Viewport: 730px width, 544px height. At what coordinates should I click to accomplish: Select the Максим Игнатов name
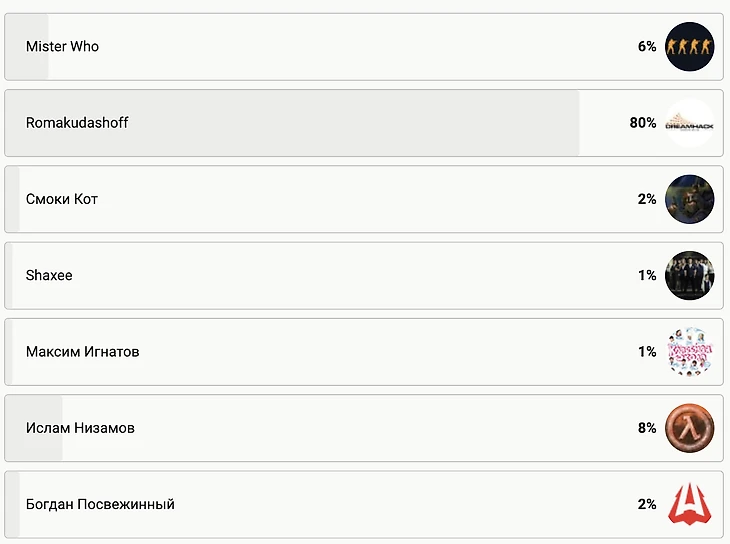coord(83,352)
